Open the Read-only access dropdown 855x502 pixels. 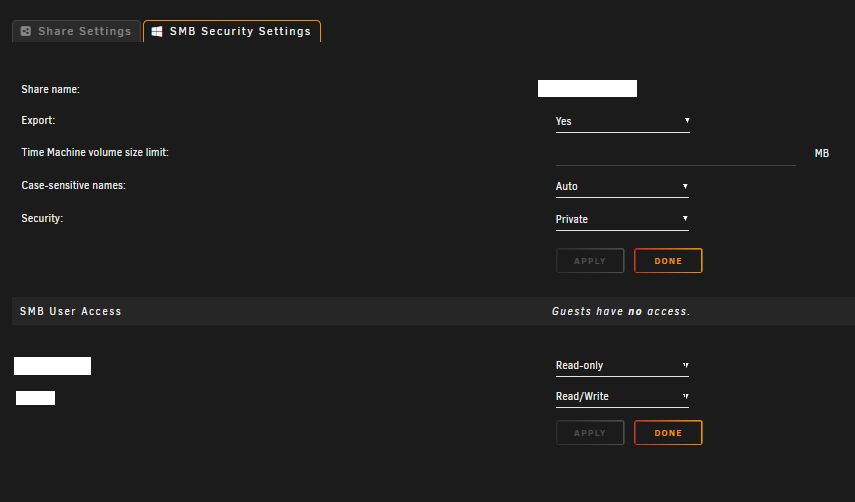(x=622, y=366)
